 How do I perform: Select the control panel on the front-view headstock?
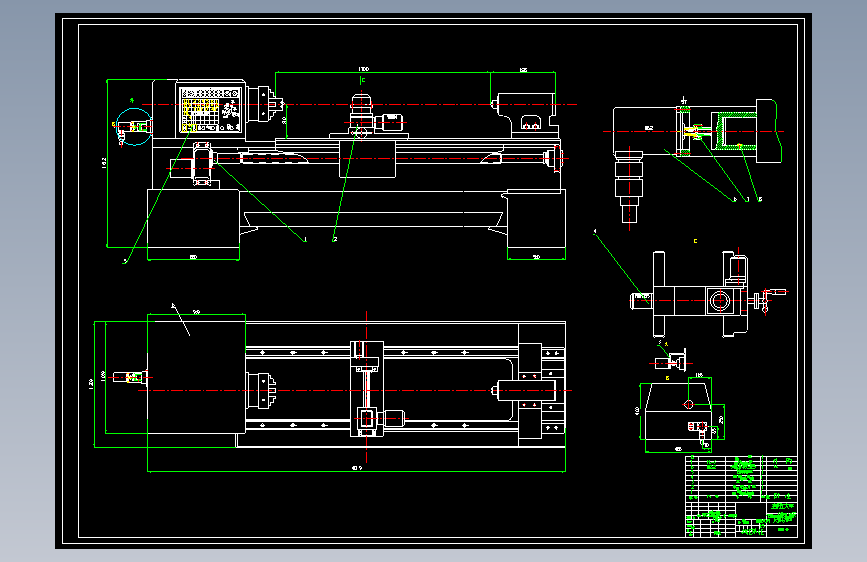pyautogui.click(x=211, y=110)
